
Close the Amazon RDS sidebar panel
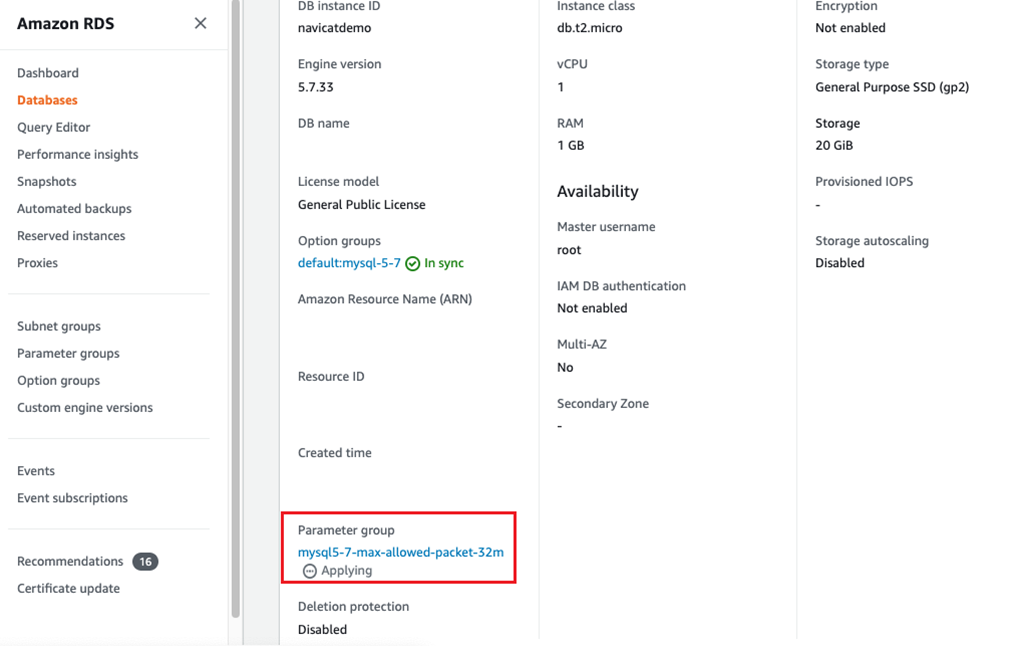tap(200, 23)
